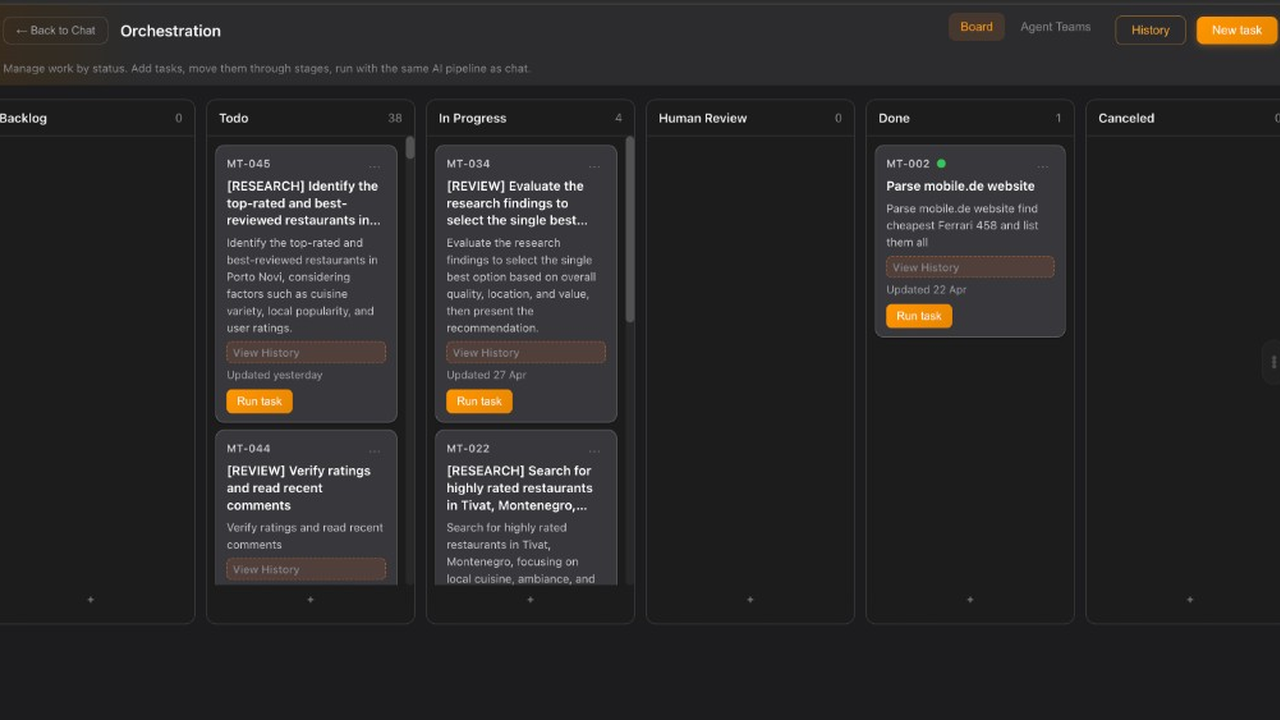1280x720 pixels.
Task: Click the plus icon under the Todo column
Action: point(310,600)
